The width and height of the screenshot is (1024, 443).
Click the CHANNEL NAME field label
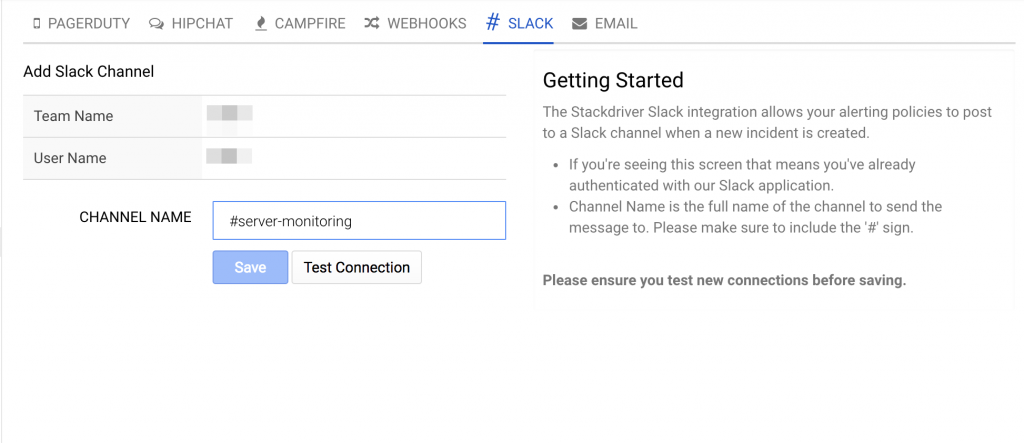pyautogui.click(x=135, y=217)
